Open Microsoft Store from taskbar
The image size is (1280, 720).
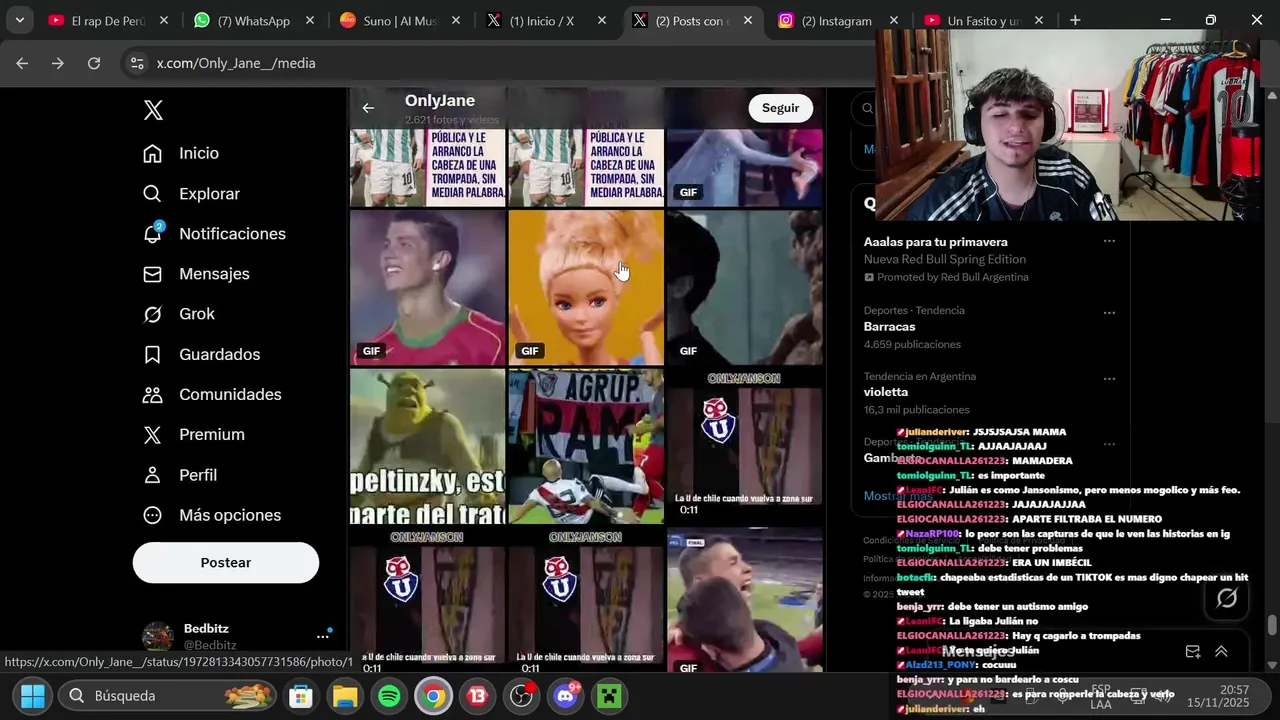301,696
